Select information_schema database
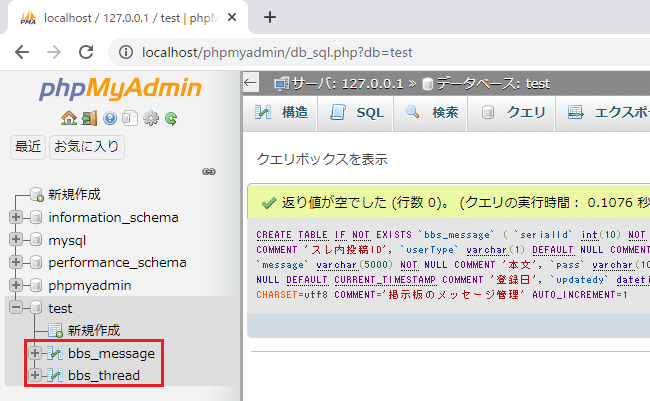Image resolution: width=650 pixels, height=401 pixels. pos(113,217)
